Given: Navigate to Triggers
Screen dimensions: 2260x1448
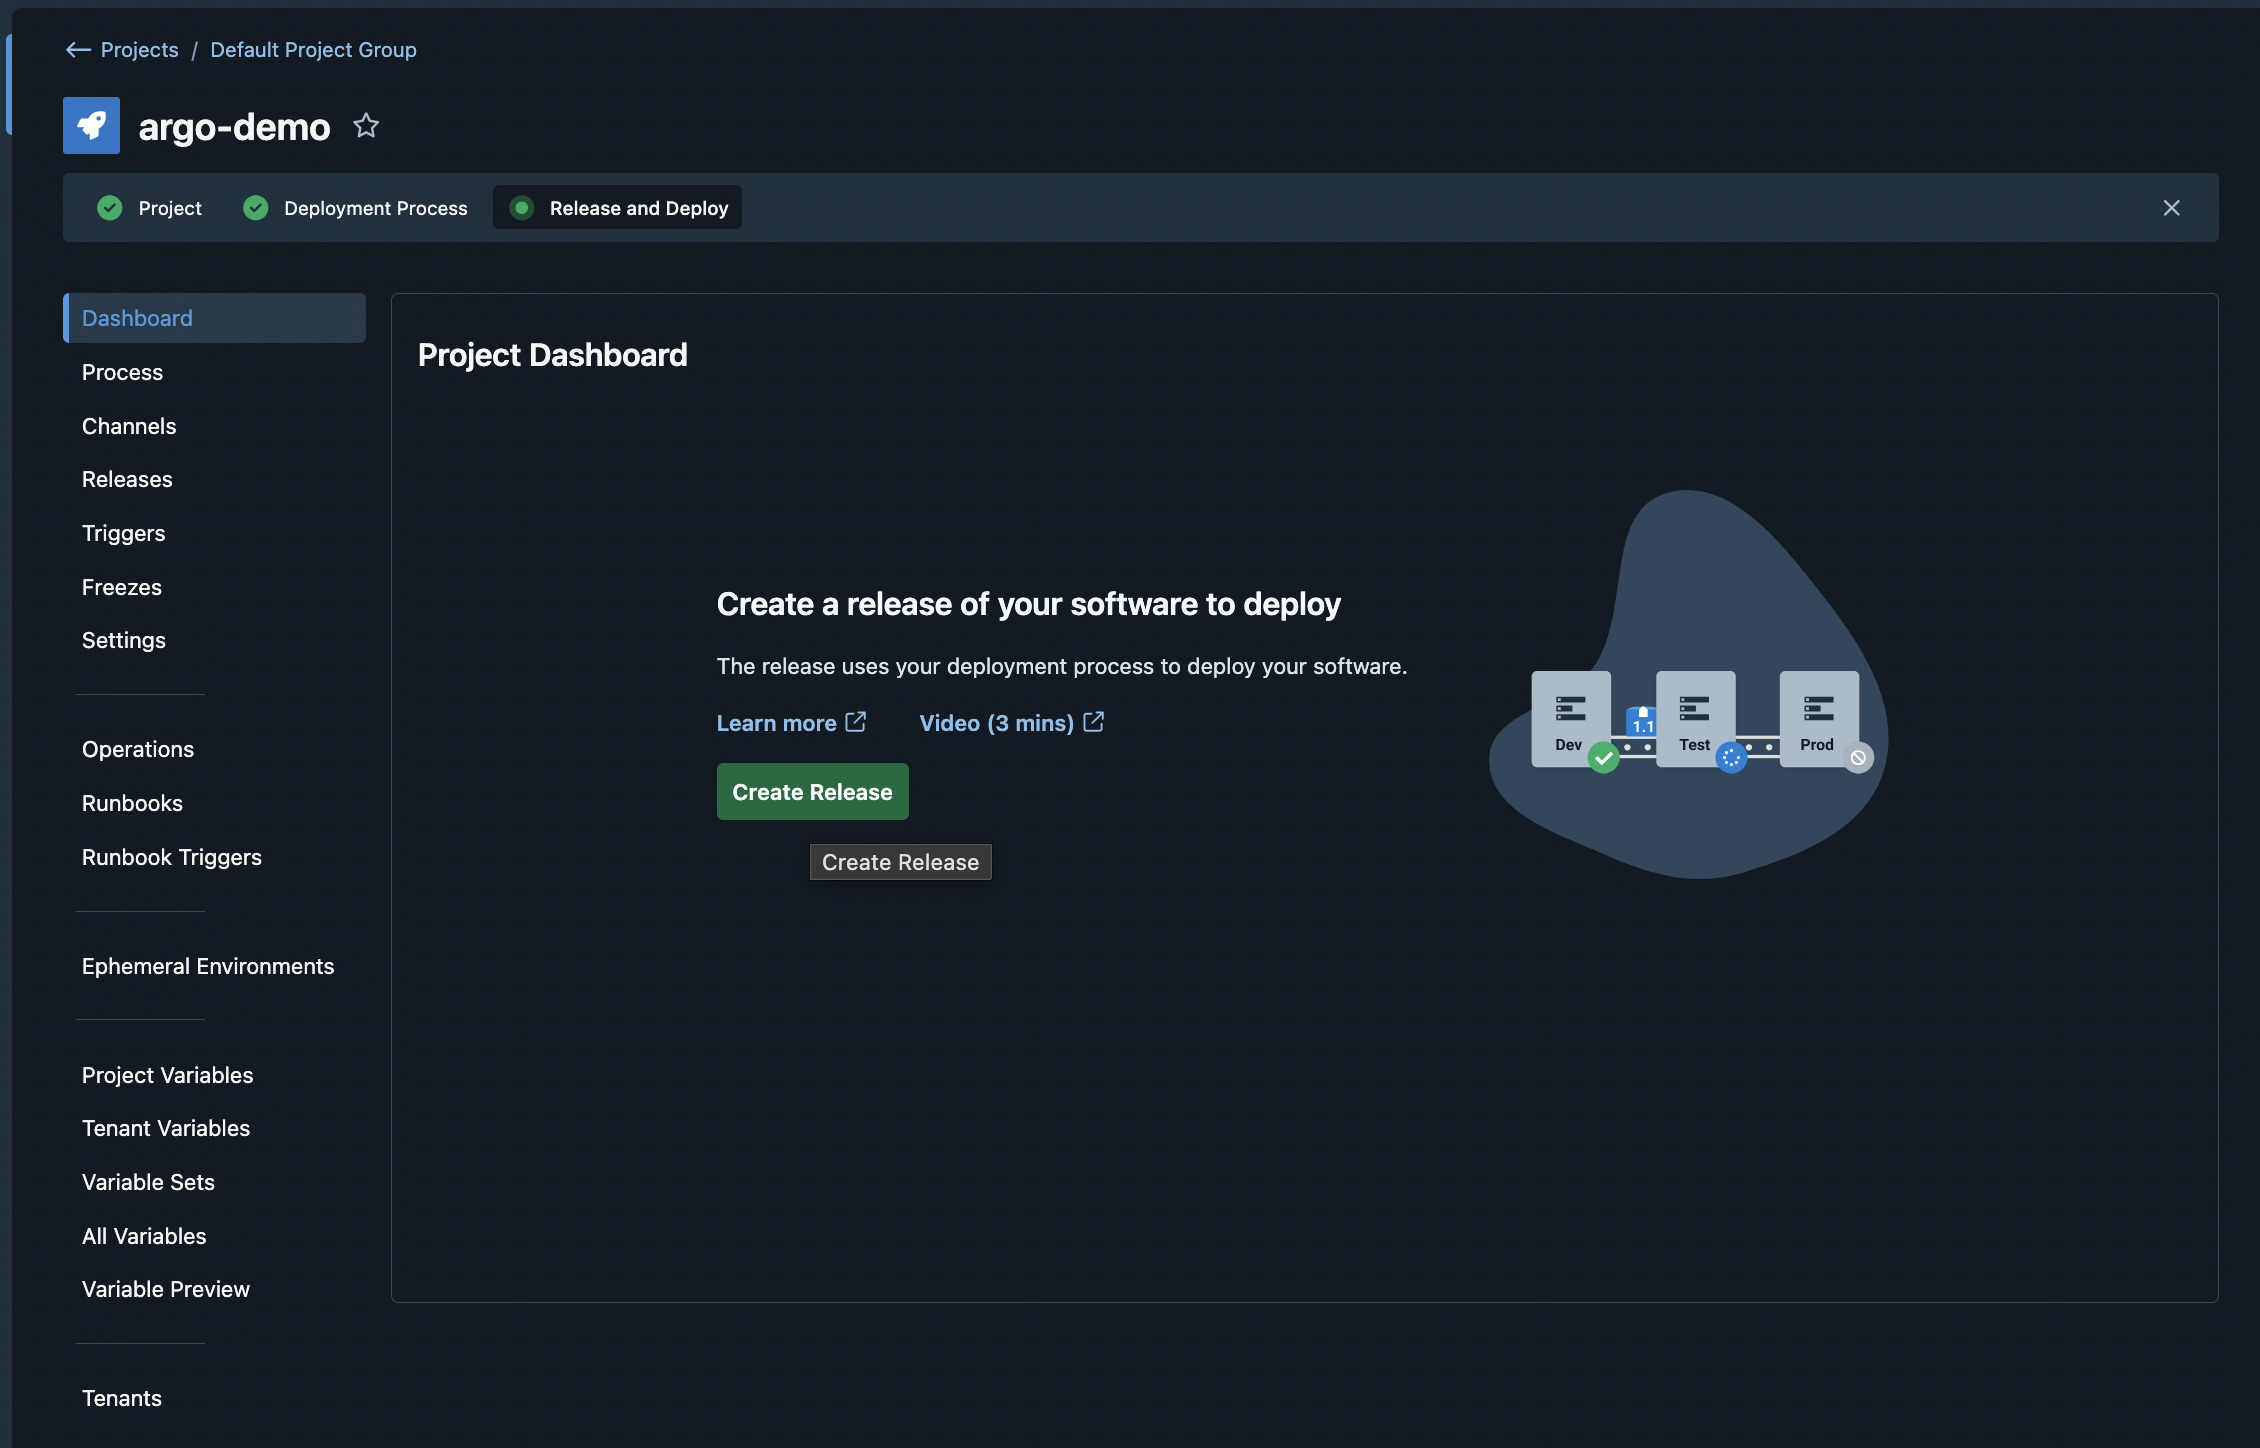Looking at the screenshot, I should [124, 533].
